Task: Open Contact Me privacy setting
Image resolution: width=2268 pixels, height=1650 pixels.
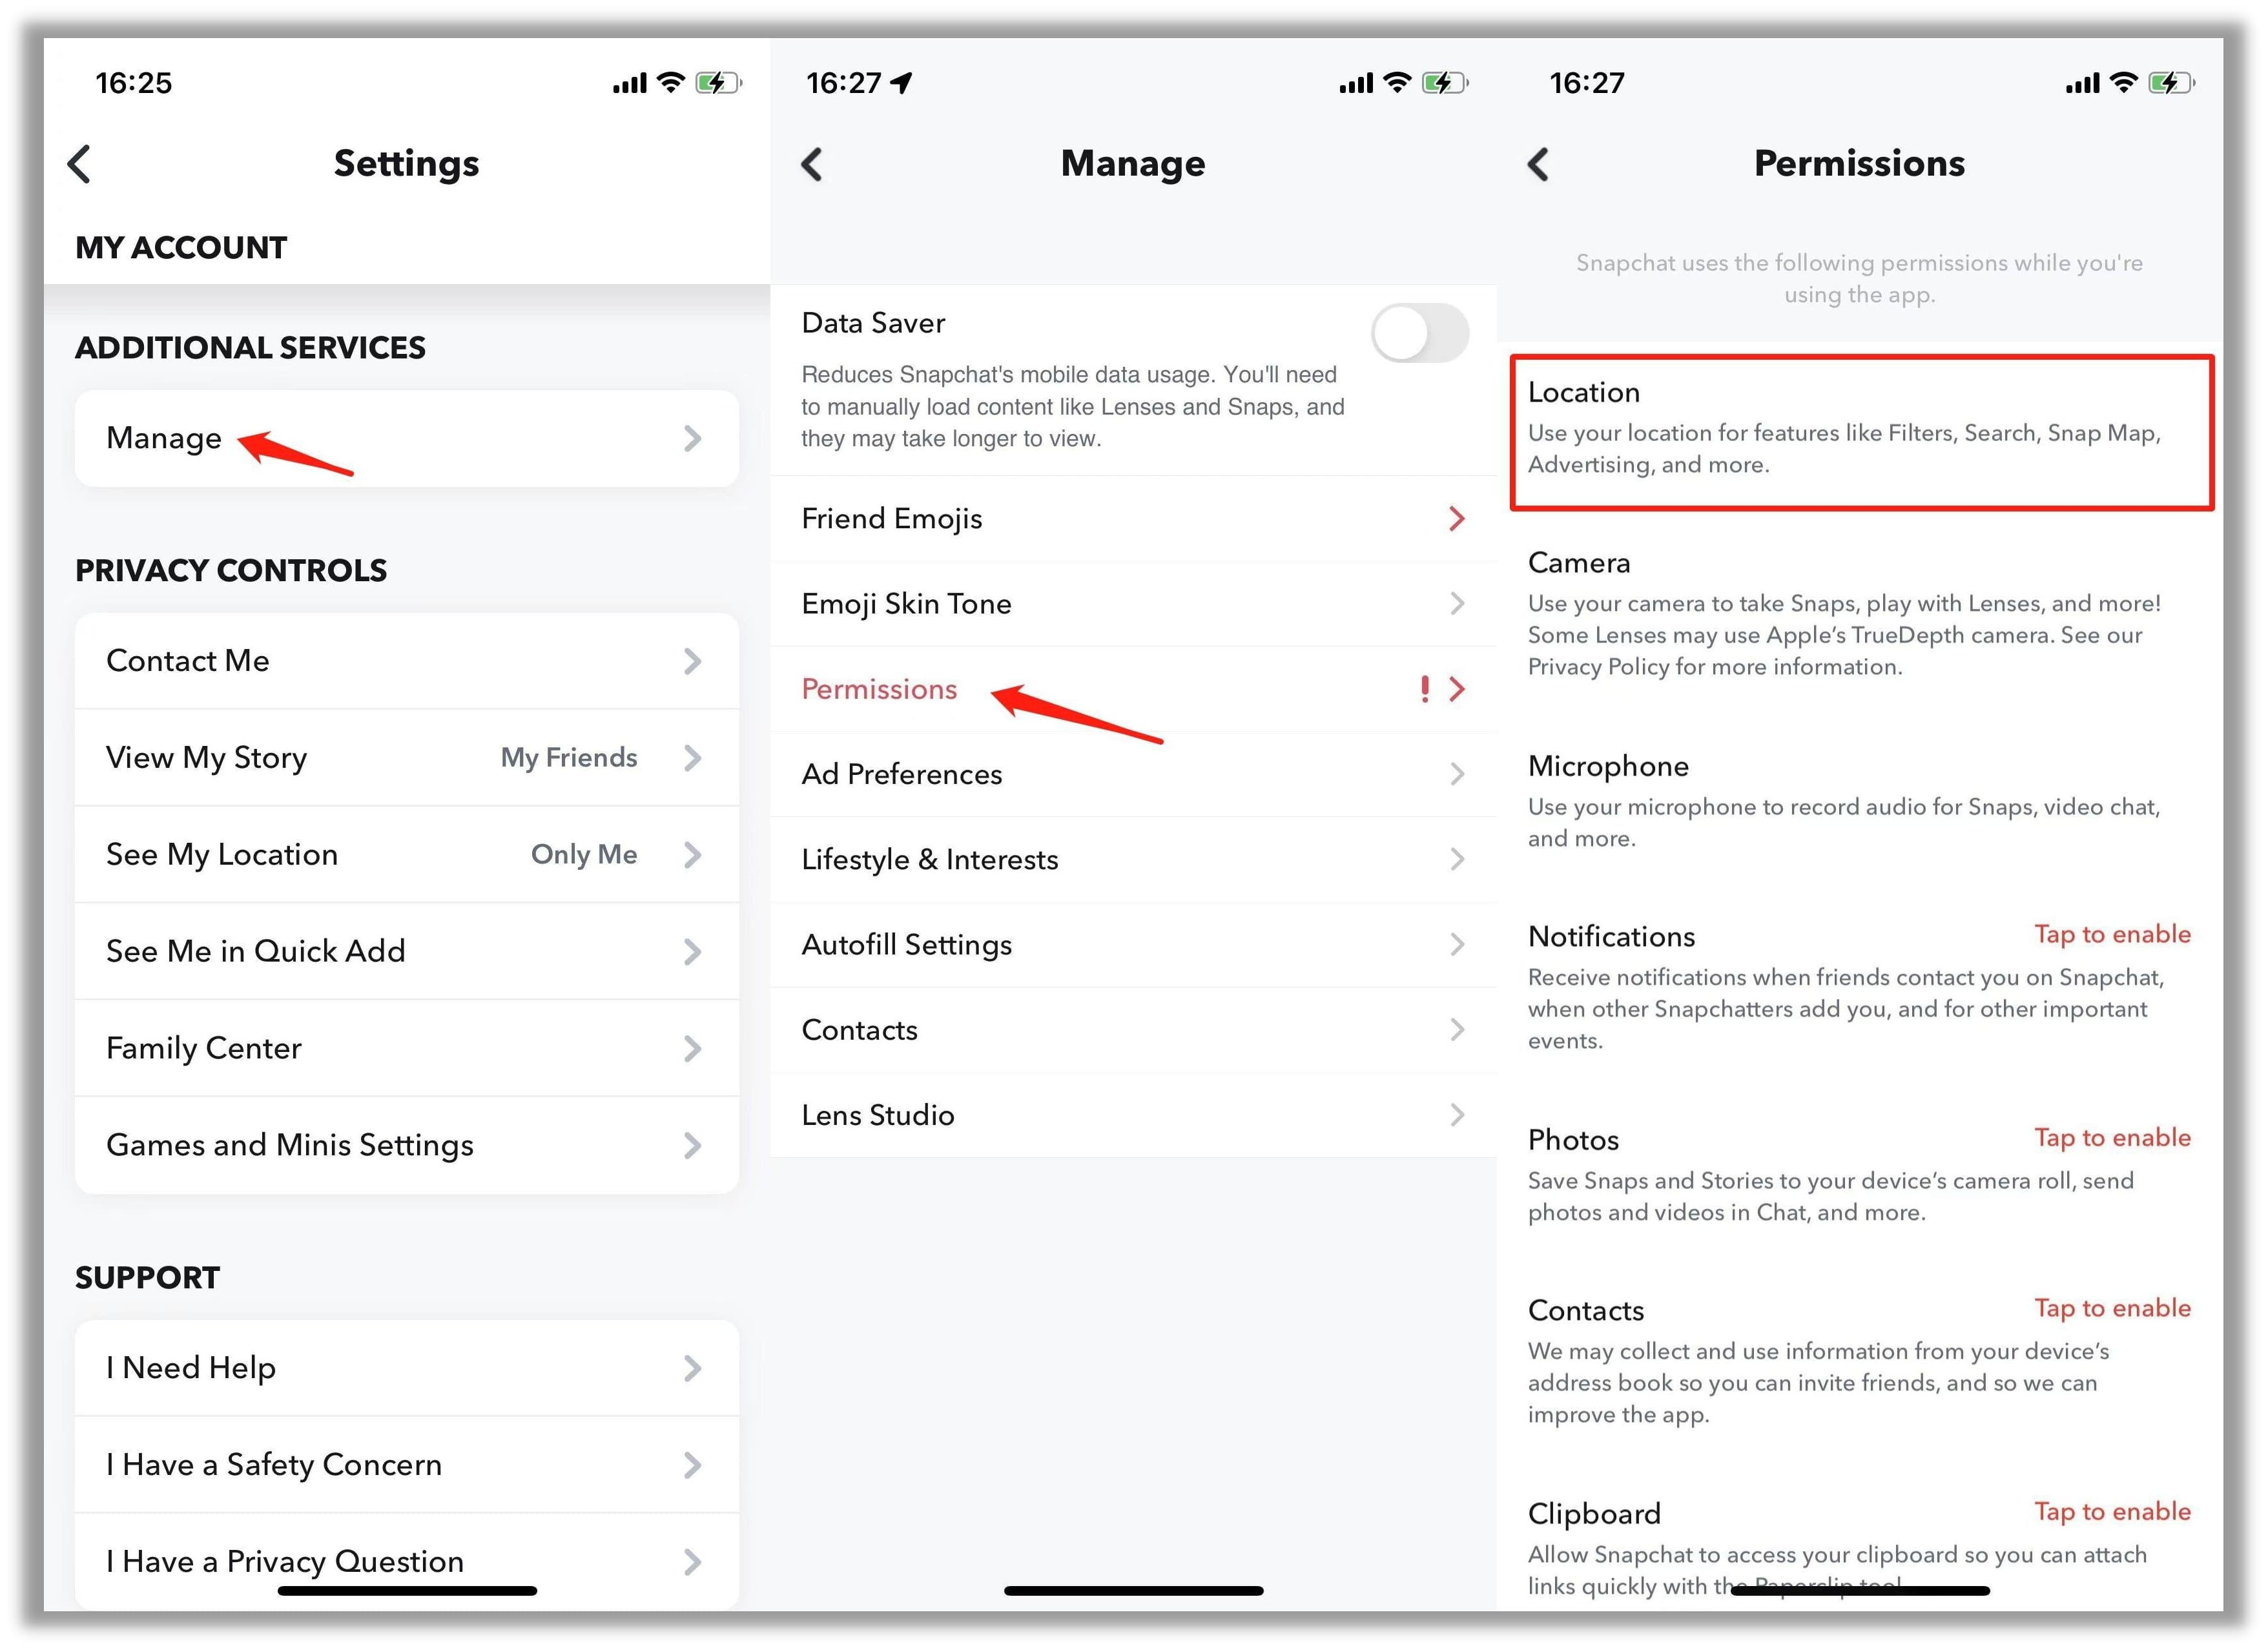Action: pos(407,661)
